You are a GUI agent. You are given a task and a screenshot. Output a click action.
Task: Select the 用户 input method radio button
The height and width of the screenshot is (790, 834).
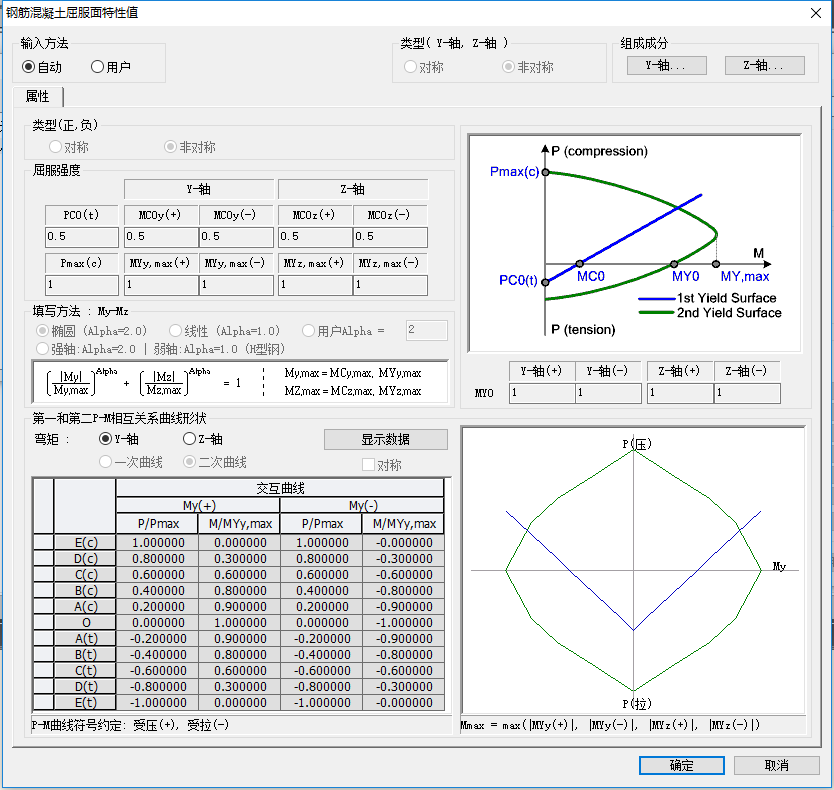click(x=97, y=67)
